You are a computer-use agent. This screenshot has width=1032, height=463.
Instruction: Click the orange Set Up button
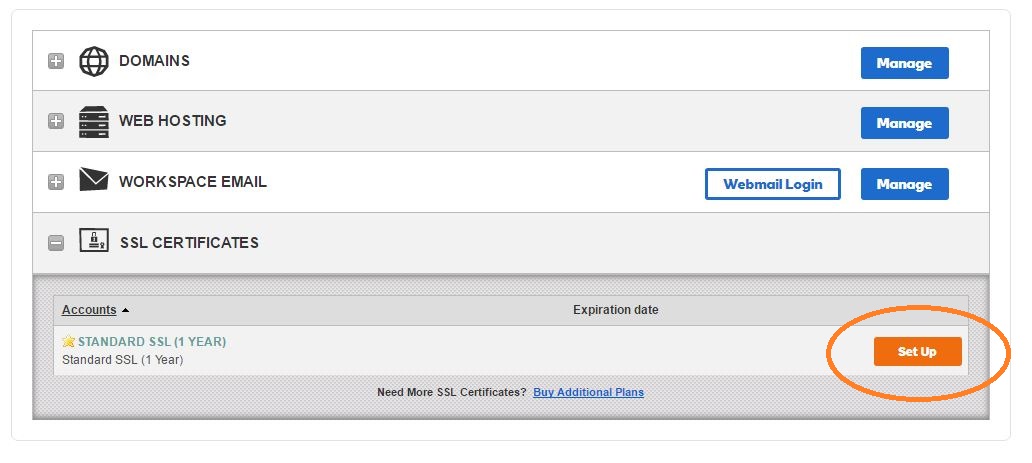coord(917,351)
